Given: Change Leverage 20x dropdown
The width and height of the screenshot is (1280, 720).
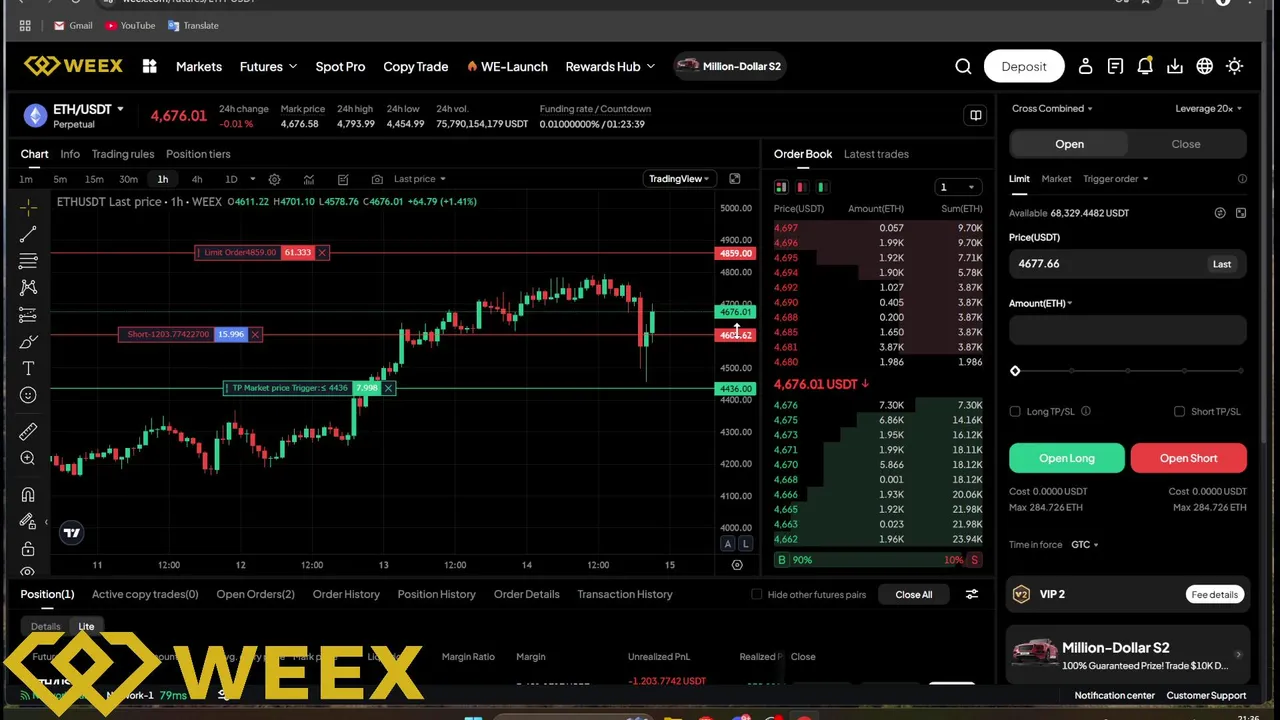Looking at the screenshot, I should [x=1209, y=108].
